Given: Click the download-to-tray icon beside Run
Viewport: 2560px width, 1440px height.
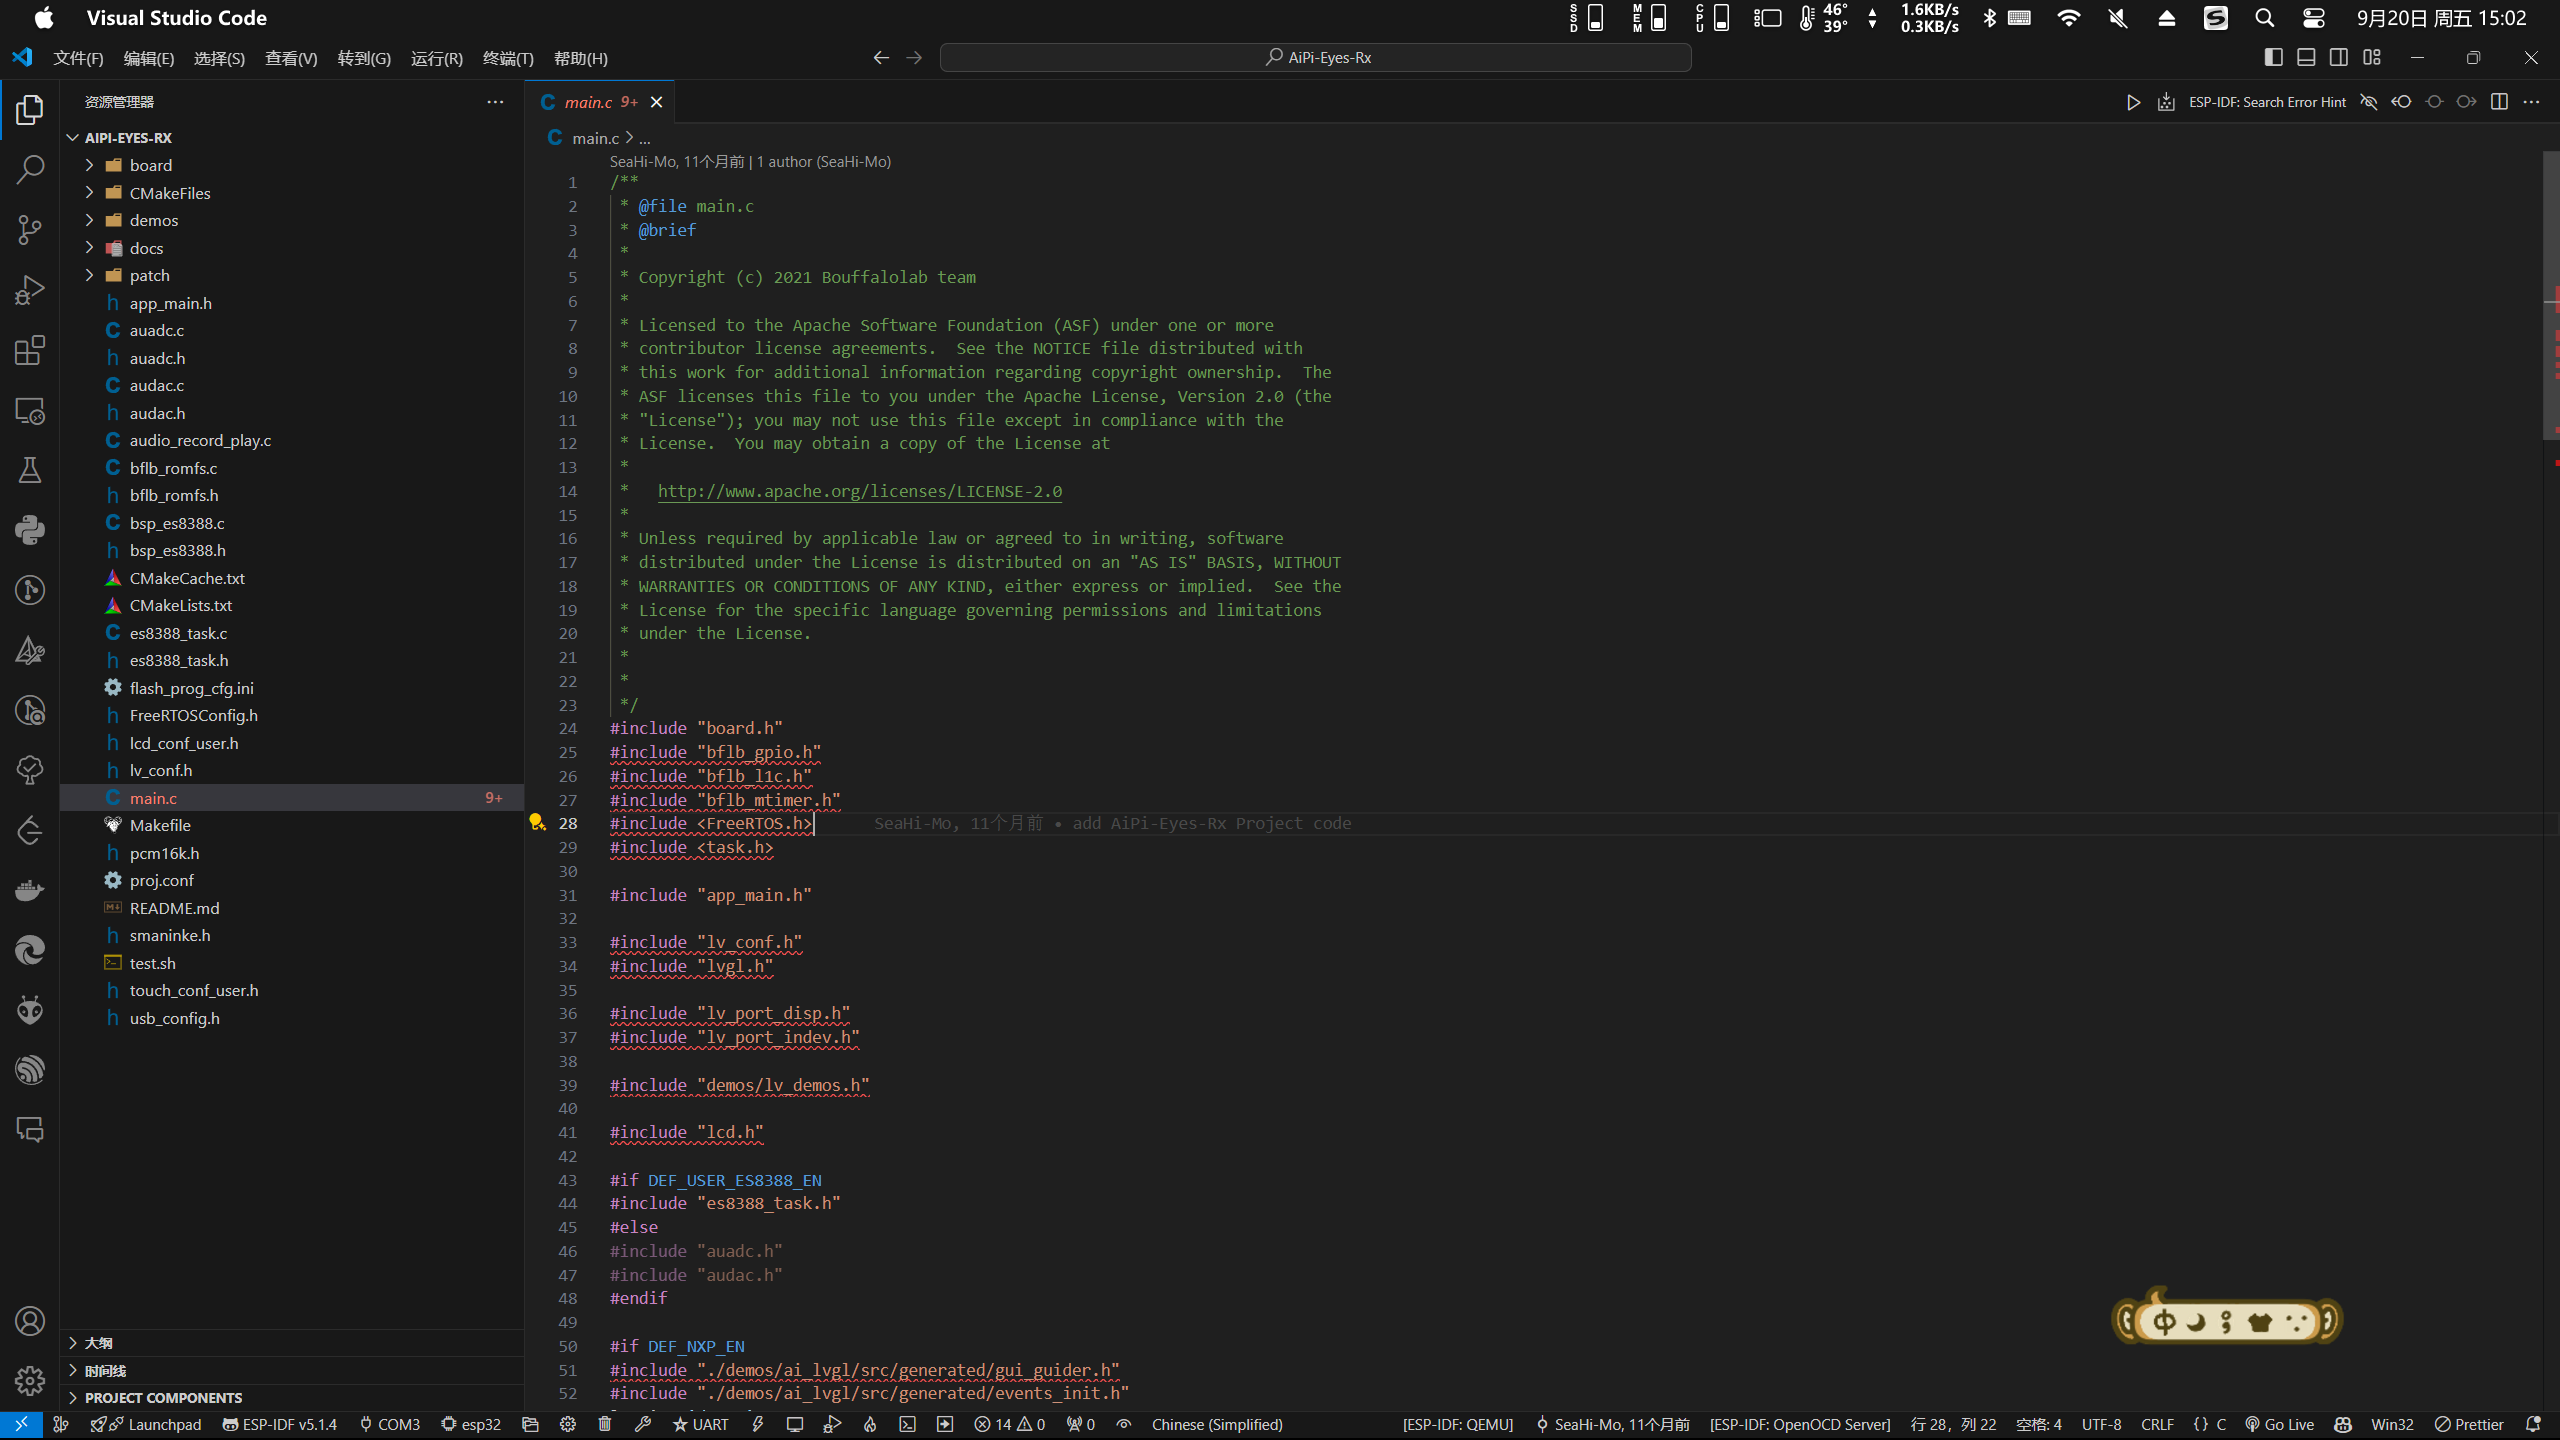Looking at the screenshot, I should 2166,102.
